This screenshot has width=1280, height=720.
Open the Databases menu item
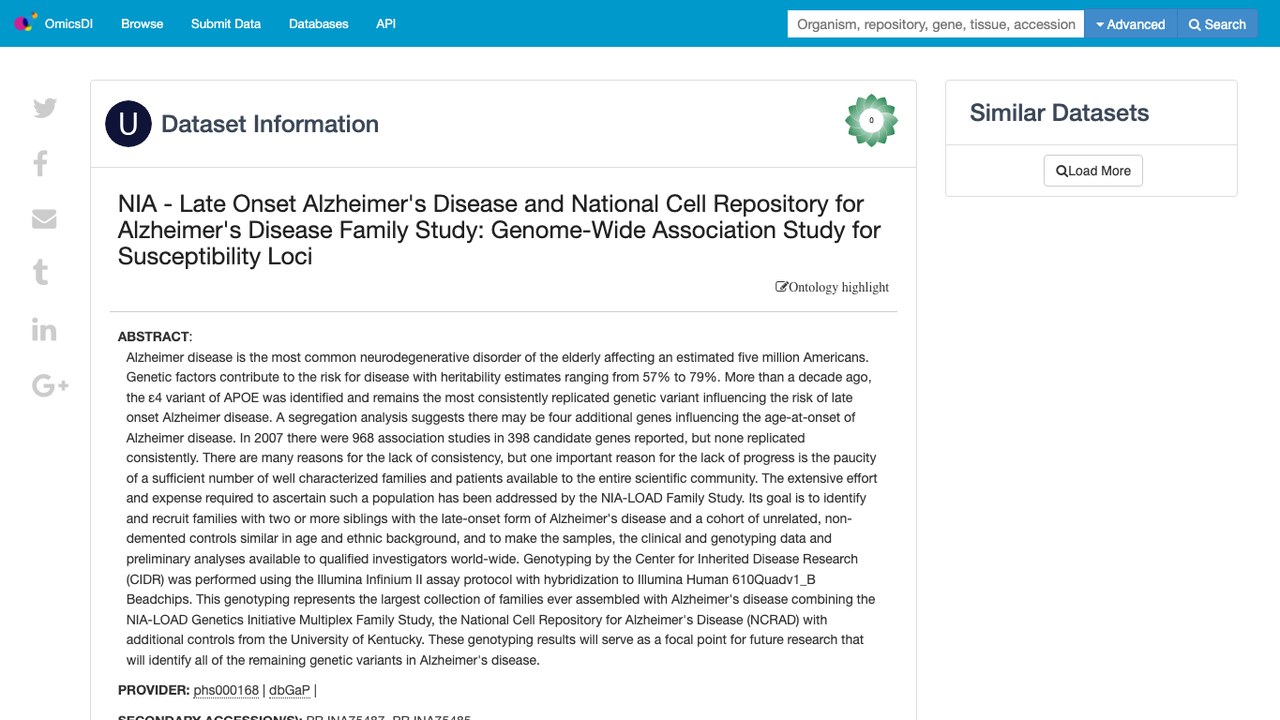(x=319, y=24)
